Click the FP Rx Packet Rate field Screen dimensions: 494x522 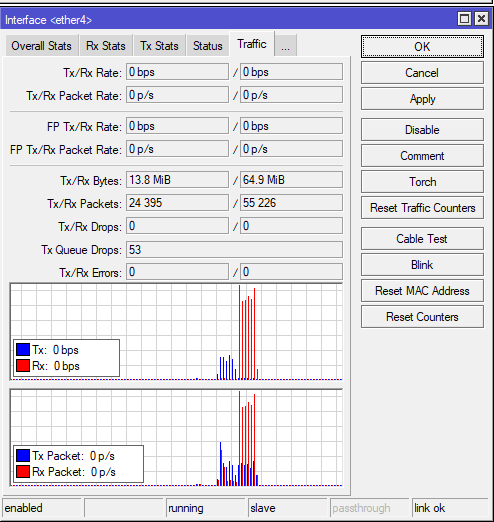[291, 149]
